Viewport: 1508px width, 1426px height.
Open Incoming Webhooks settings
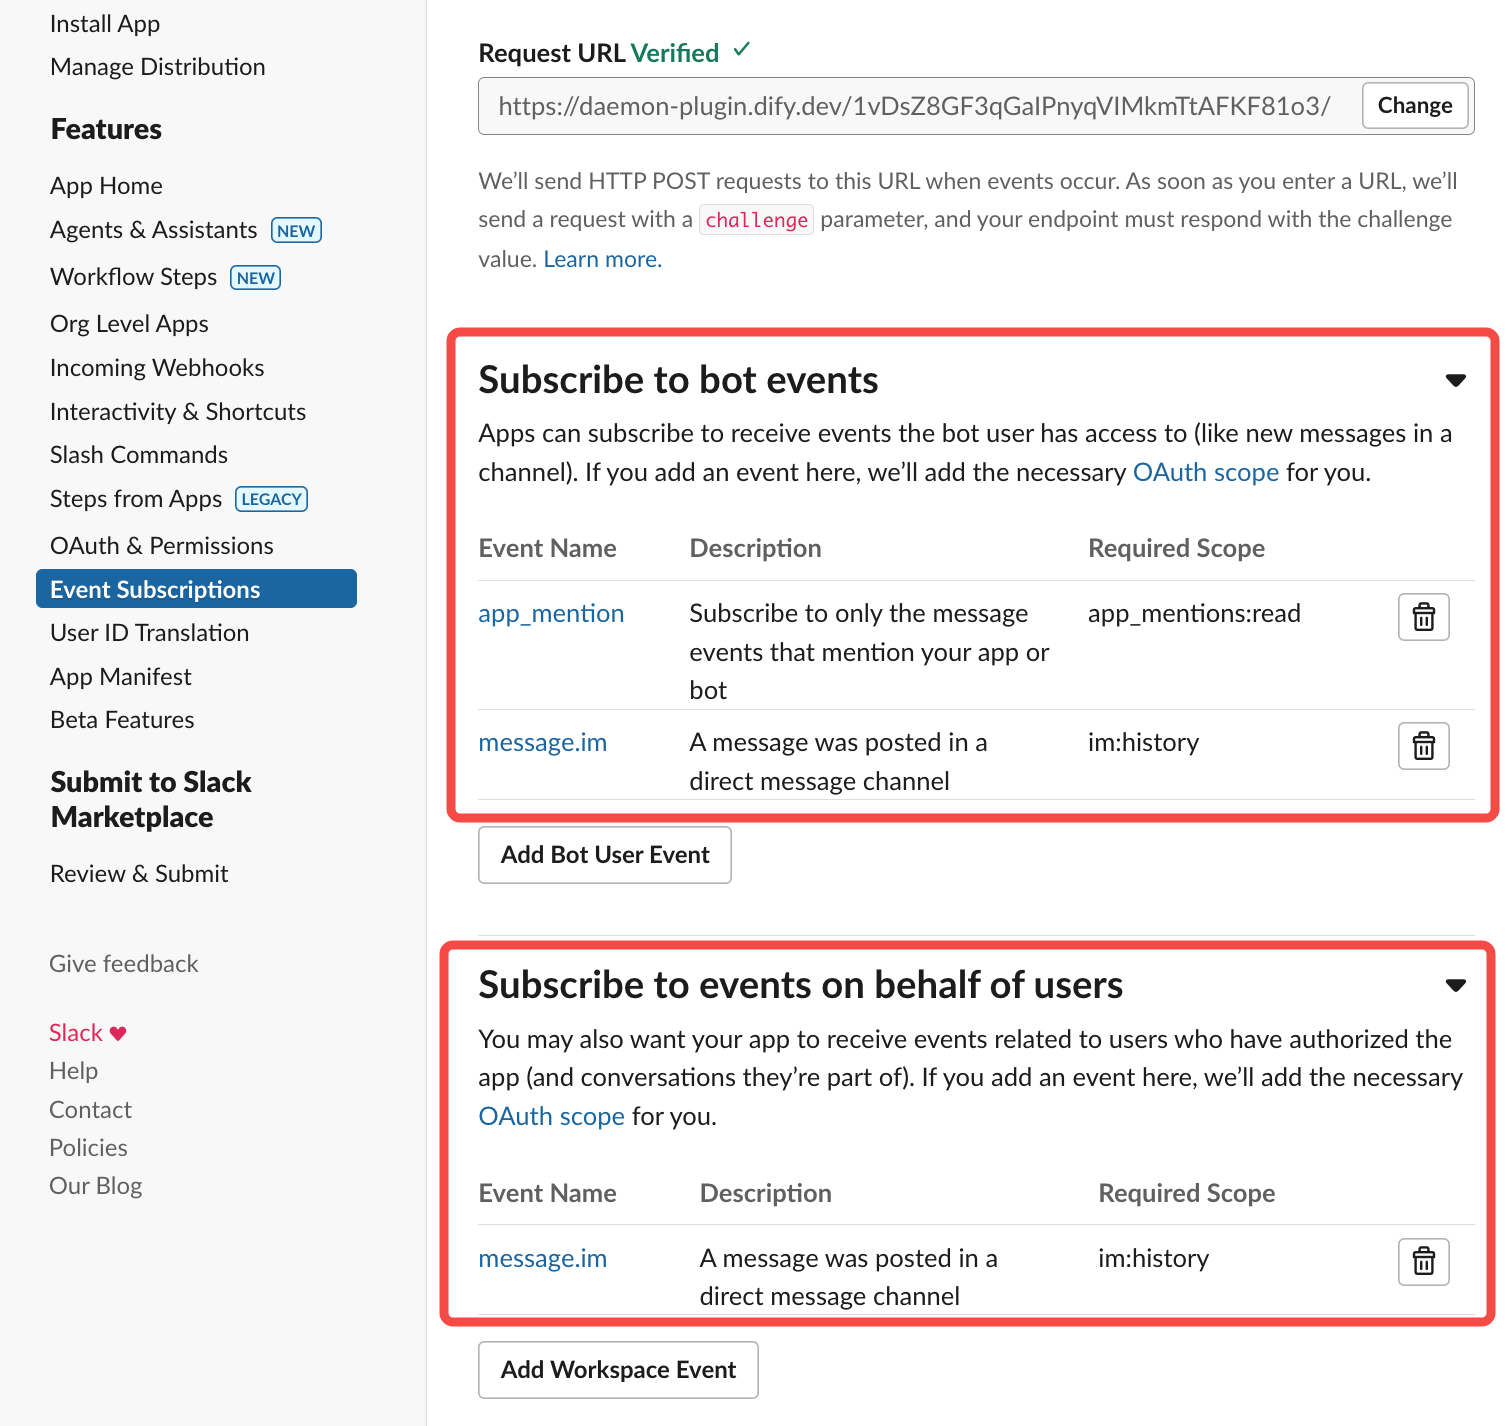(157, 368)
